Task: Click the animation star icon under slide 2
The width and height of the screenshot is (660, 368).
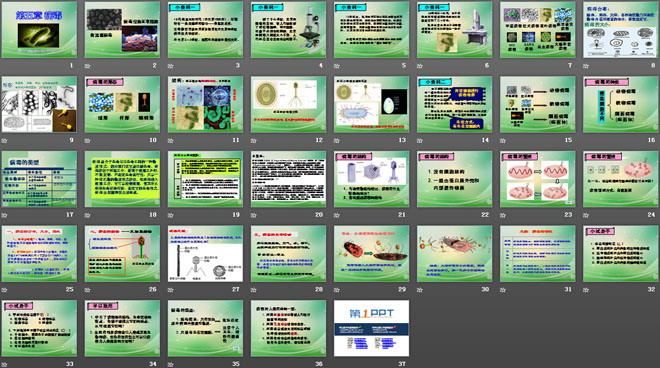Action: pyautogui.click(x=88, y=66)
